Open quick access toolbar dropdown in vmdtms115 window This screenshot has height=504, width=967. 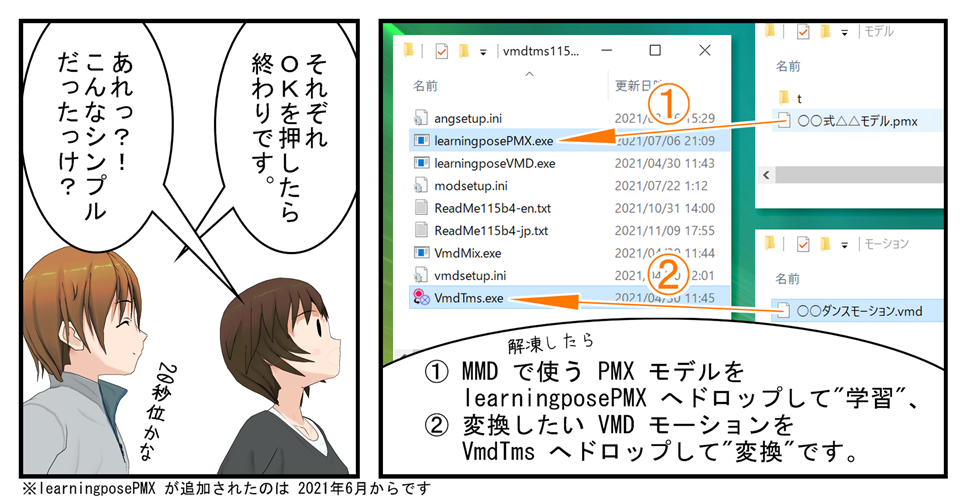tap(483, 52)
